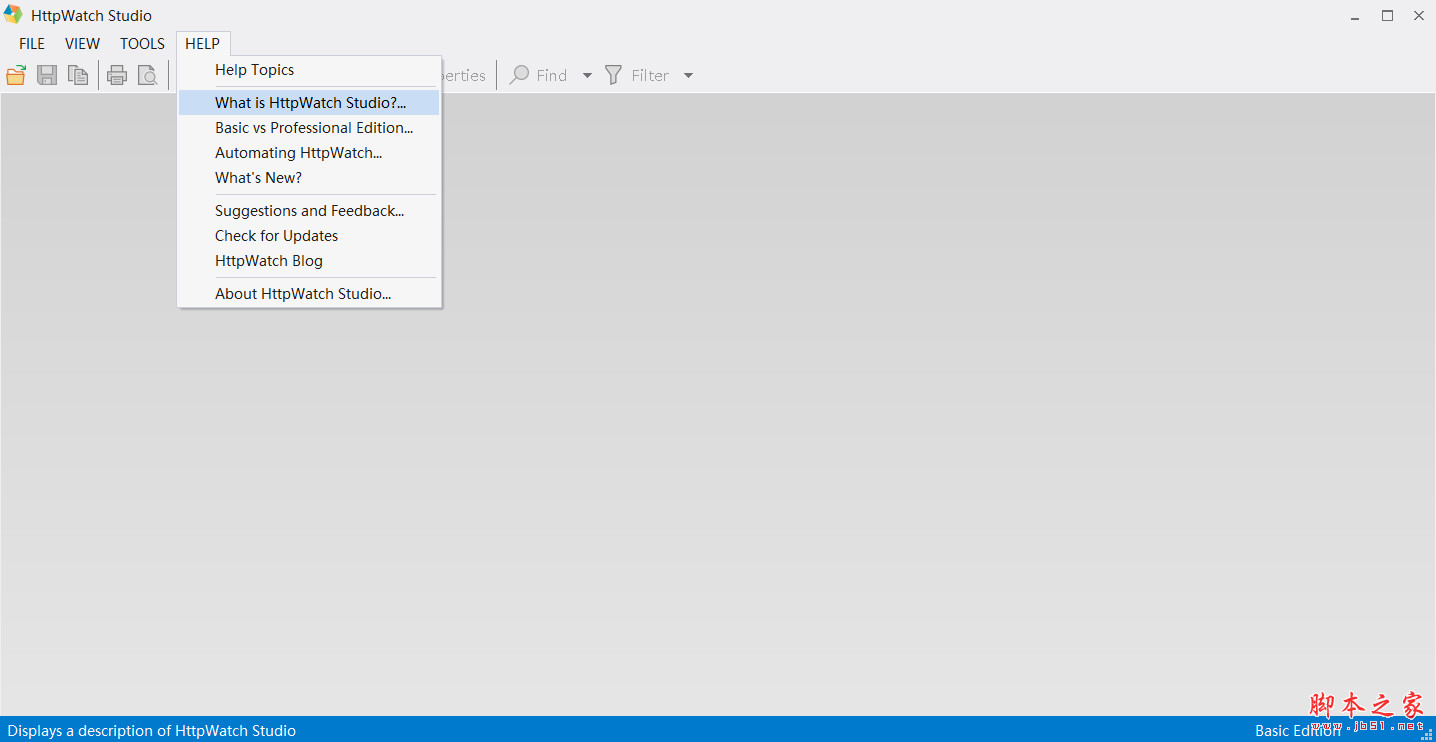Click the Save icon in toolbar
1436x742 pixels.
[47, 75]
